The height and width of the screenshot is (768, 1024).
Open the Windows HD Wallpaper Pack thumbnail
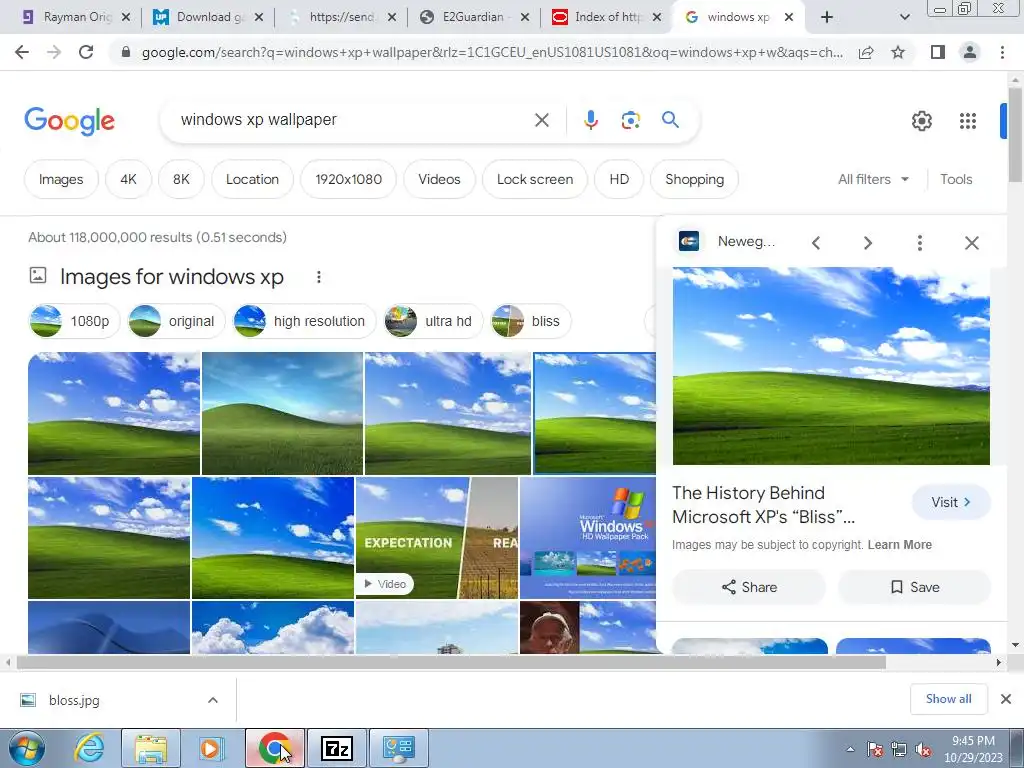tap(588, 537)
